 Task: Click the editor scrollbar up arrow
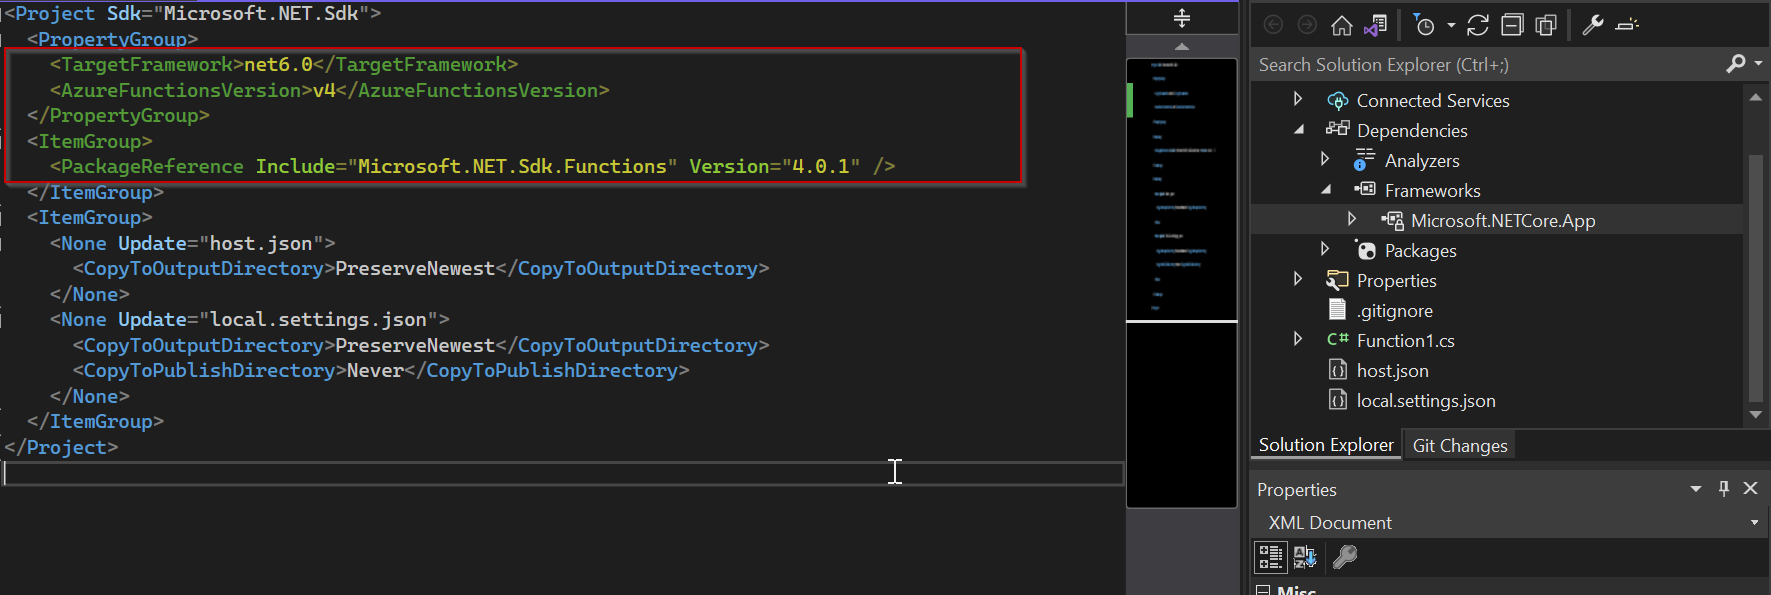click(1182, 47)
